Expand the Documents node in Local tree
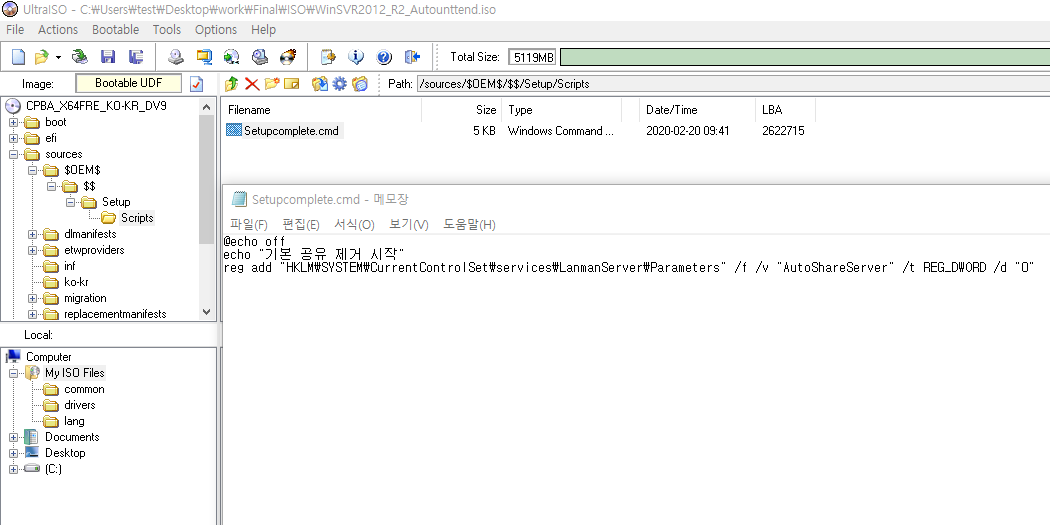Screen dimensions: 1050x525 [13, 437]
